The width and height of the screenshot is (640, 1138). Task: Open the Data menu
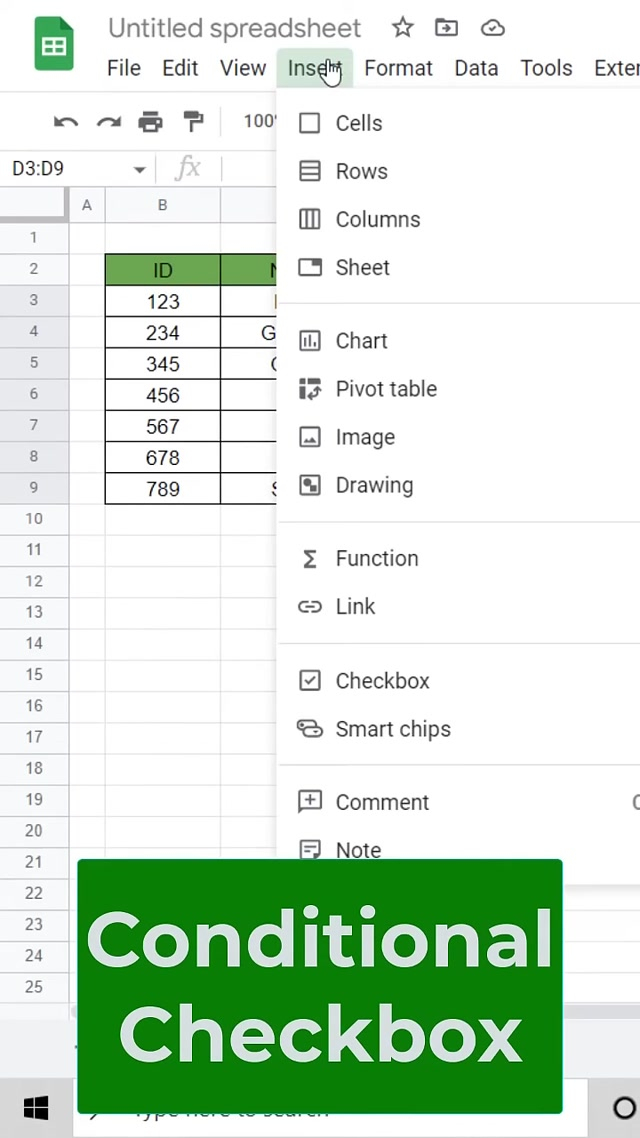[476, 68]
